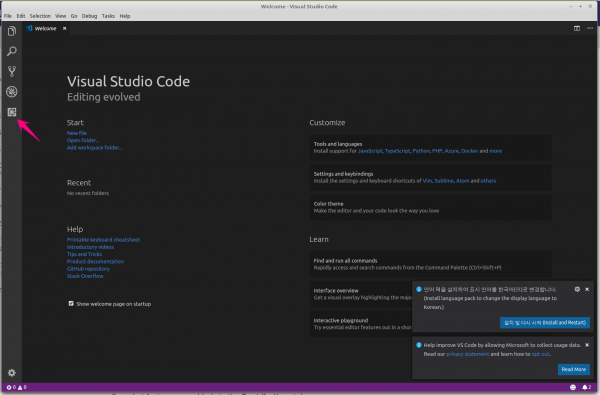
Task: Dismiss the usage data notification
Action: [x=587, y=345]
